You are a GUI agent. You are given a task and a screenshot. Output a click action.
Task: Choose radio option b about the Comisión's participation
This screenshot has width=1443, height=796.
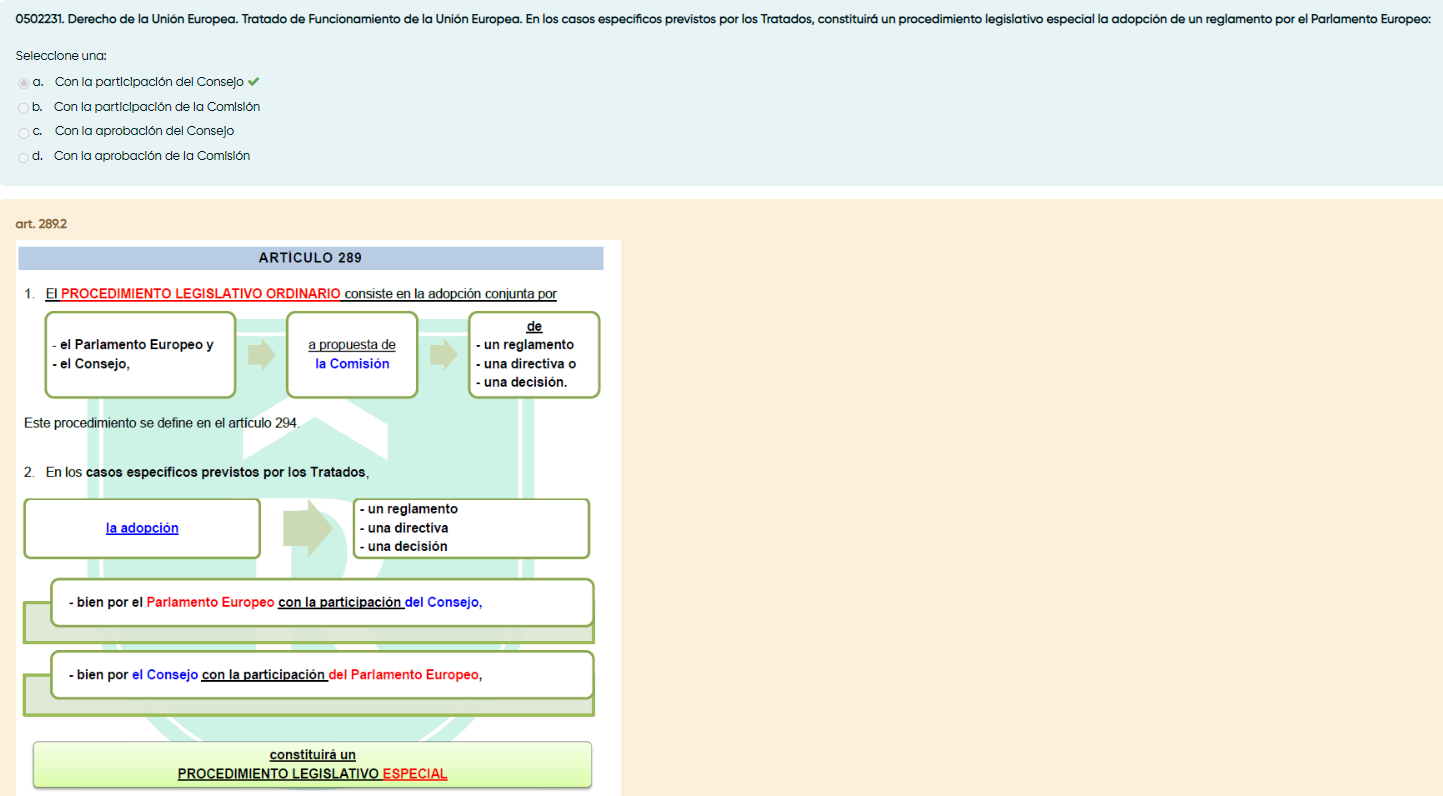(23, 108)
